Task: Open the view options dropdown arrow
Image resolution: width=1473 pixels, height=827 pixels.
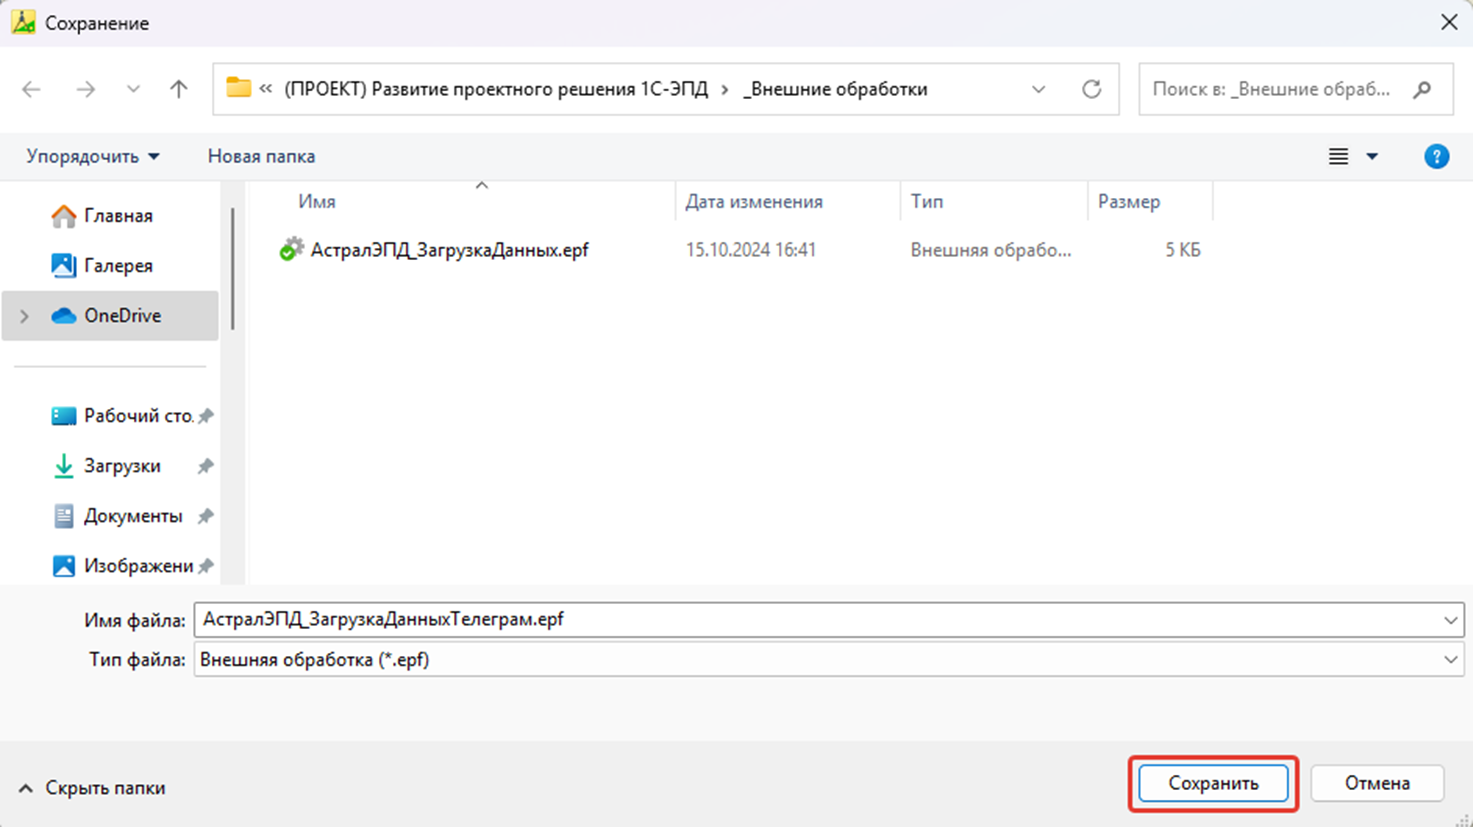Action: point(1372,156)
